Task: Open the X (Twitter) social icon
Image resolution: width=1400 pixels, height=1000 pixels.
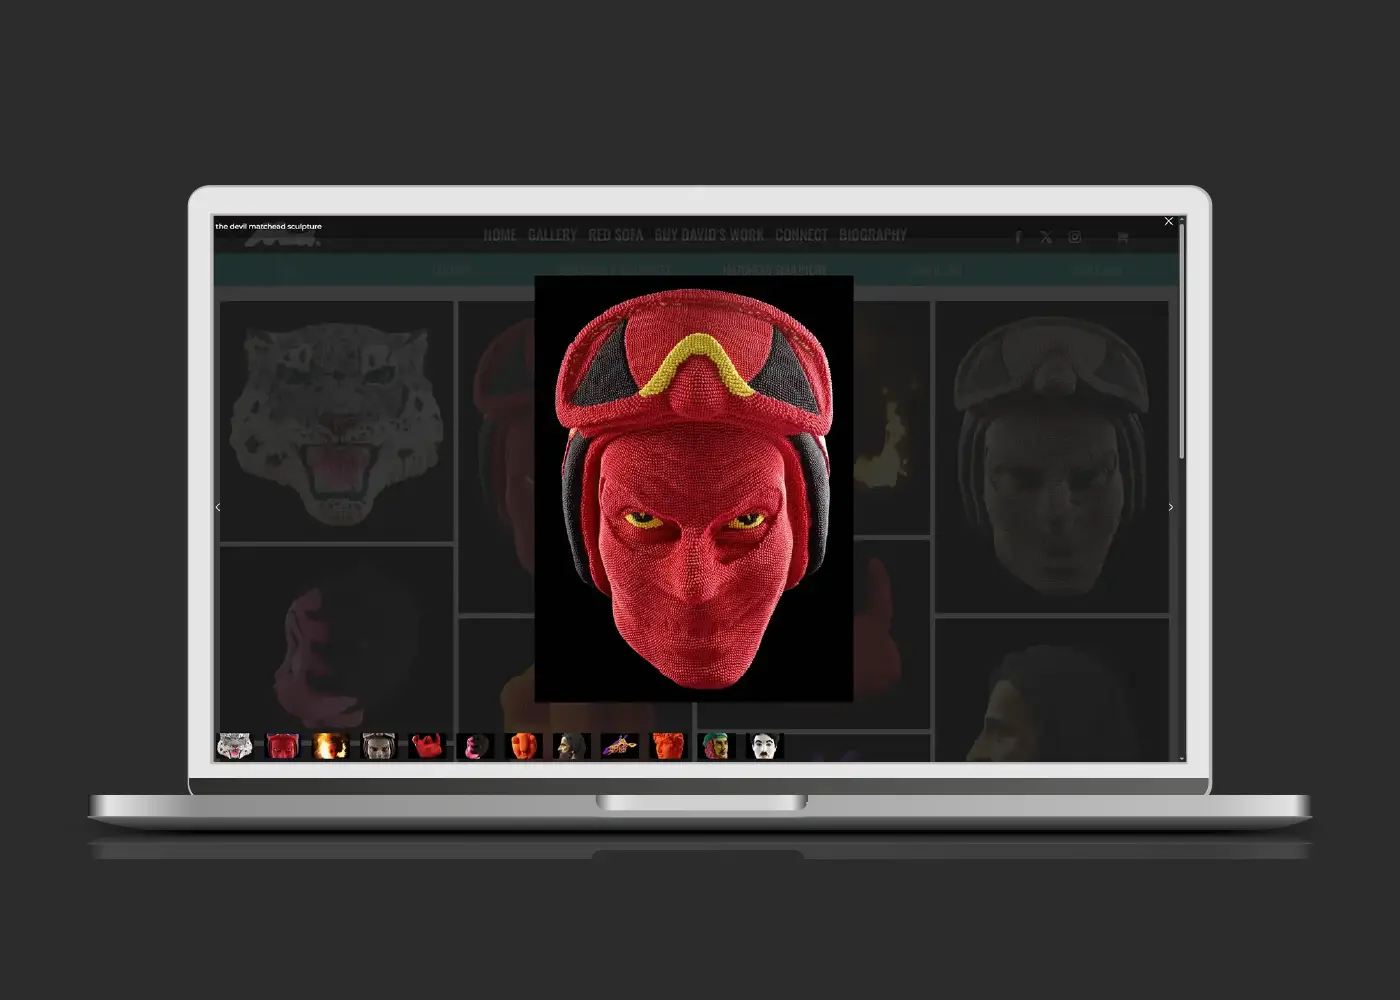Action: [x=1046, y=238]
